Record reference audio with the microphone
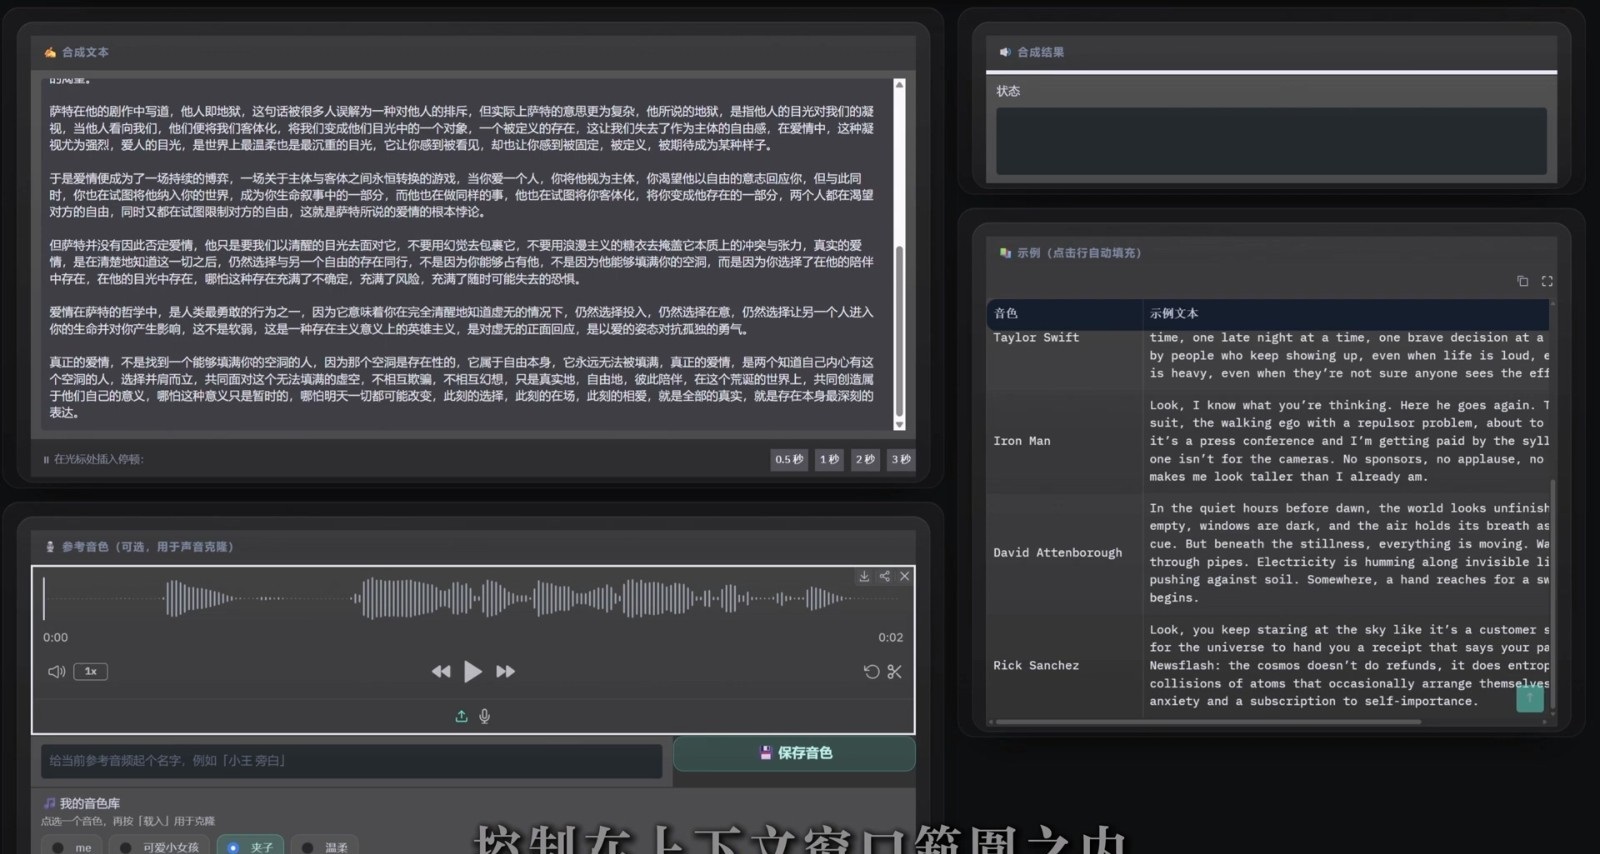 [484, 716]
